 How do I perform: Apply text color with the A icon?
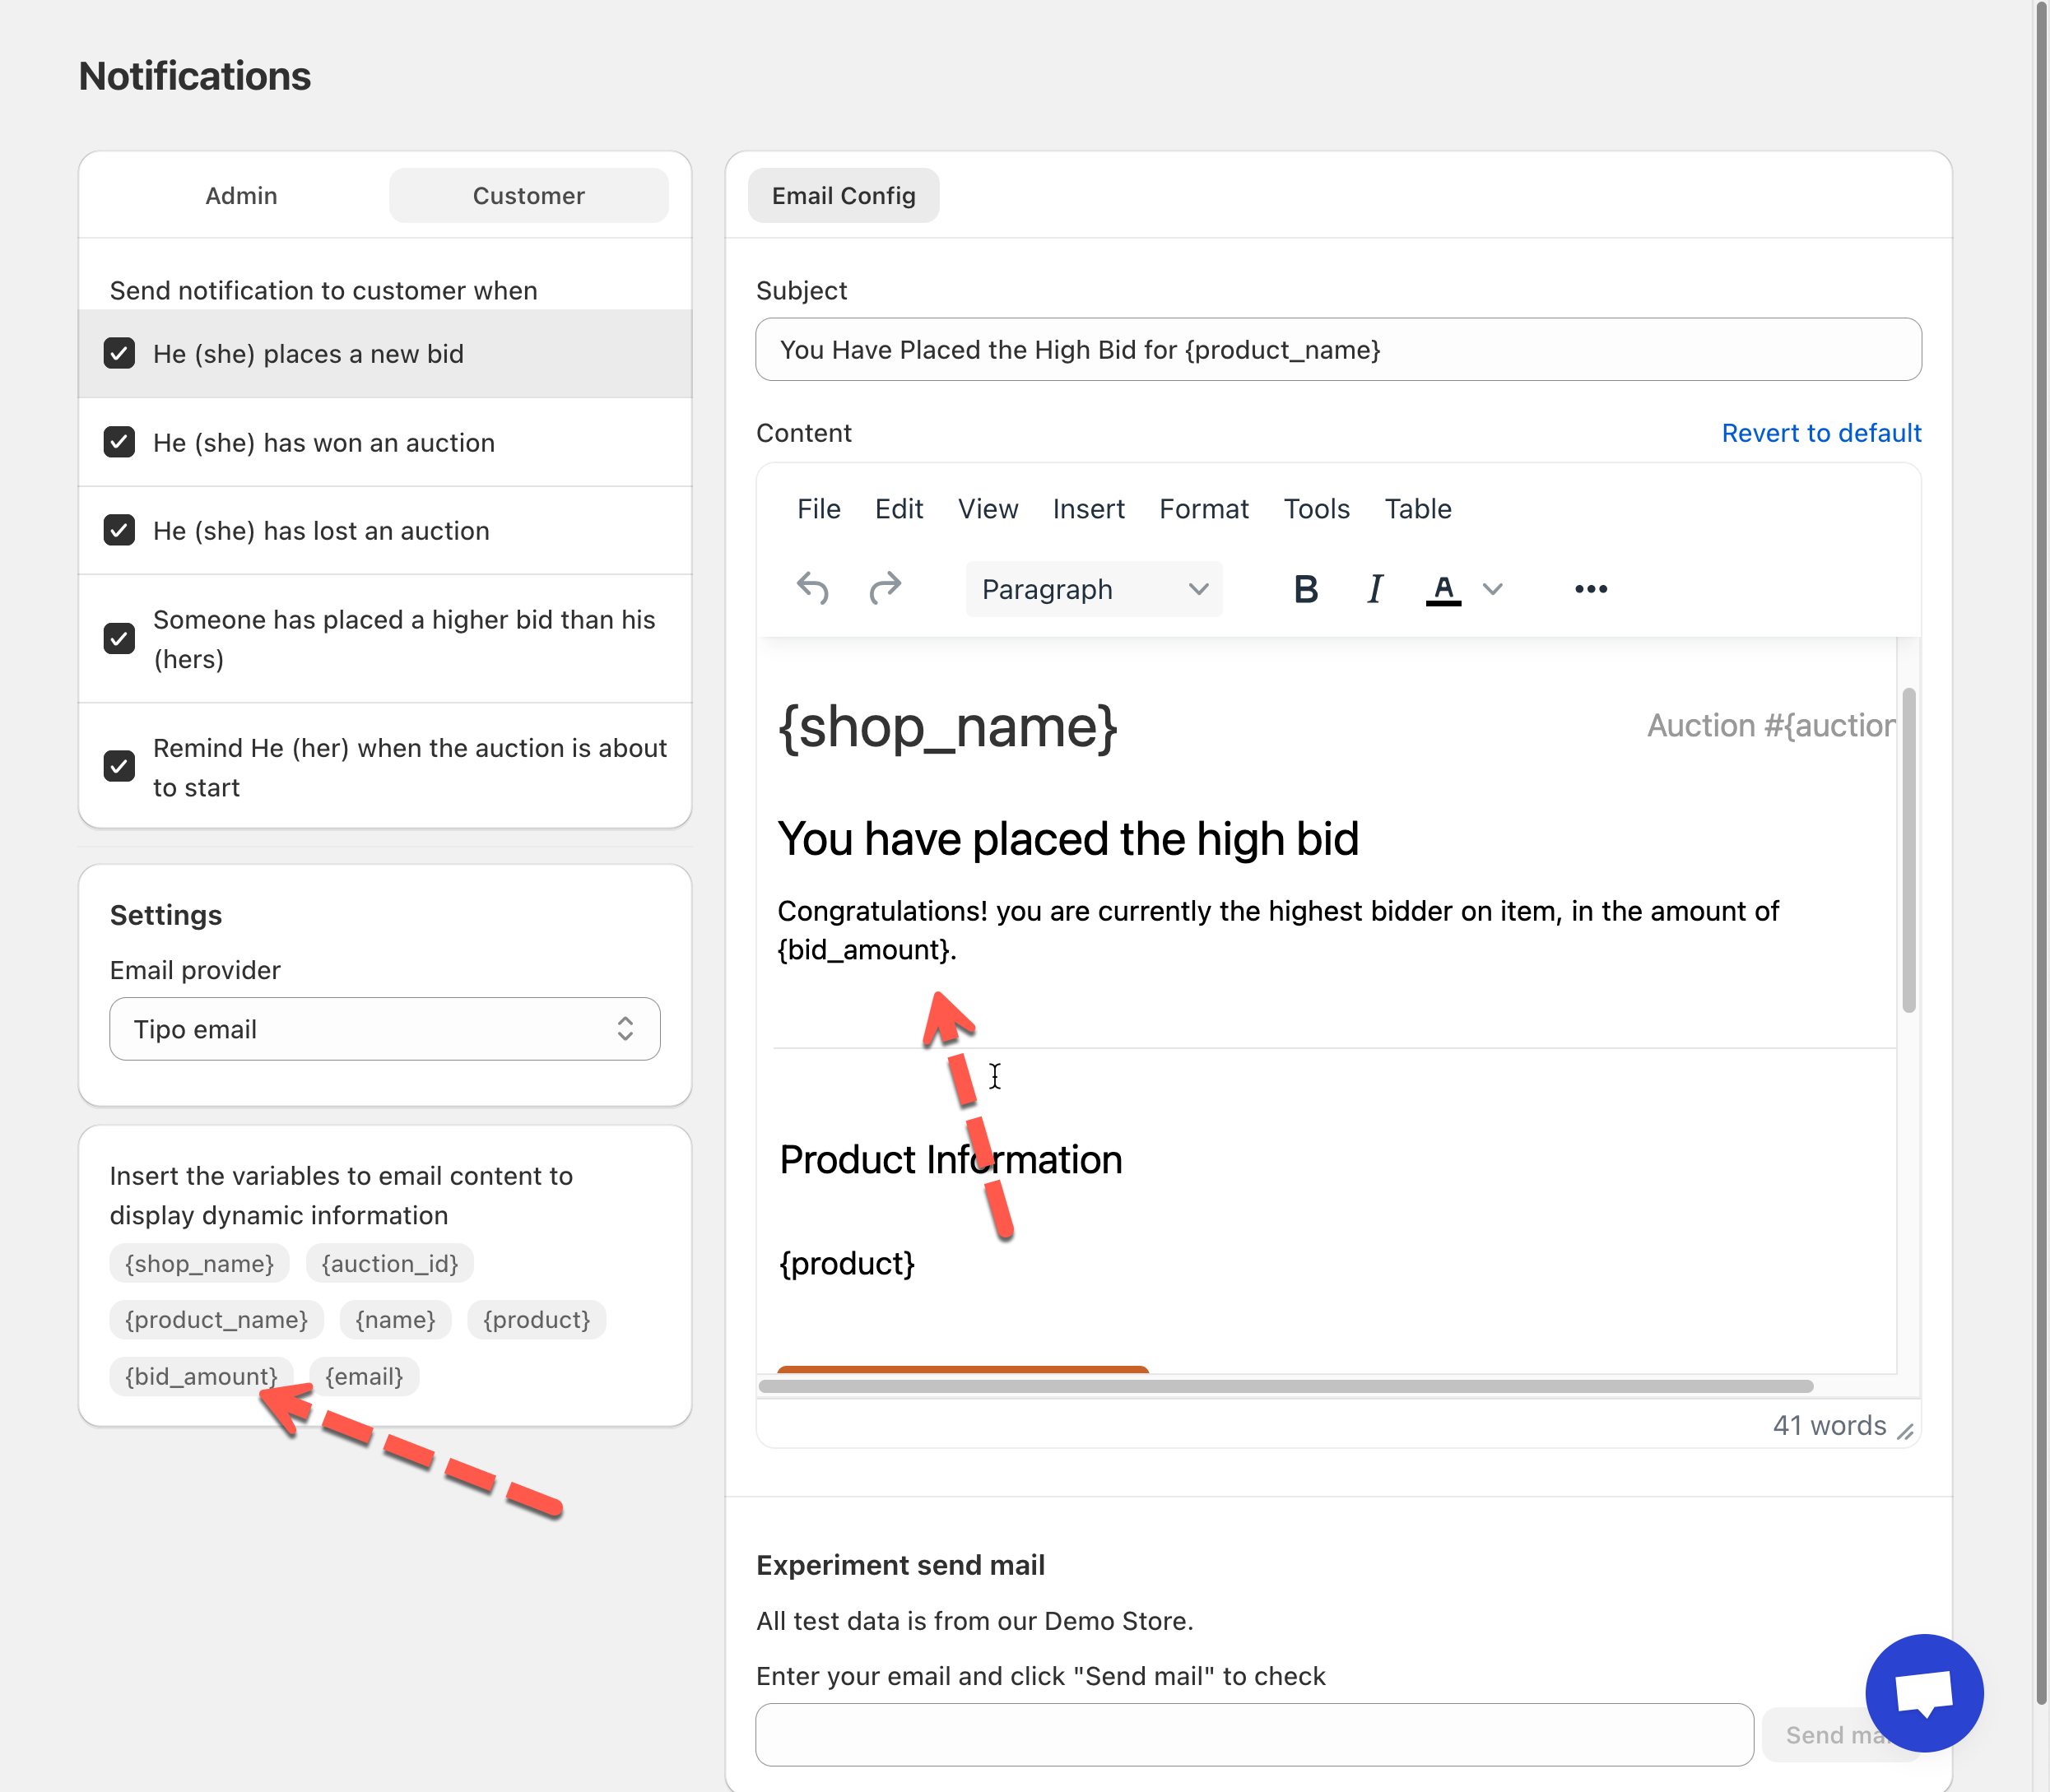coord(1443,589)
